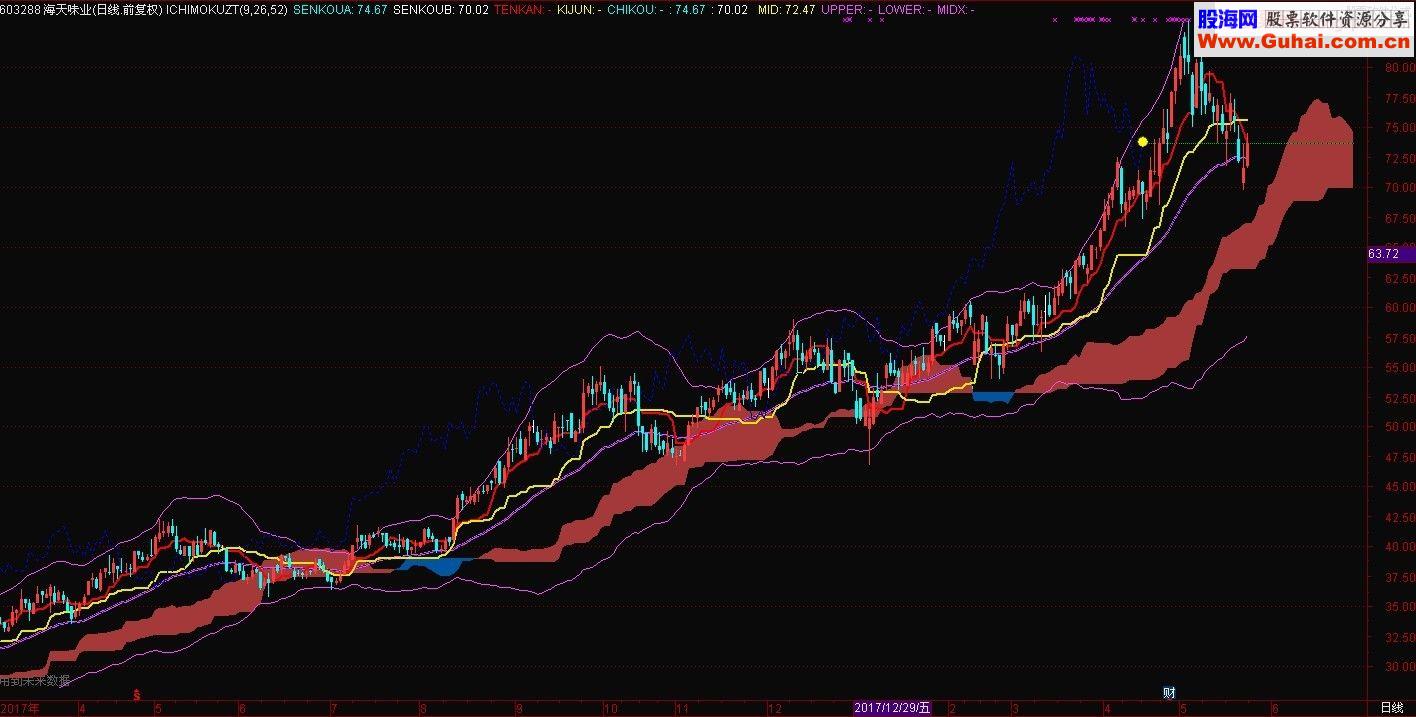This screenshot has width=1416, height=717.
Task: Select the 2017/12/29/五 date label
Action: click(x=892, y=708)
